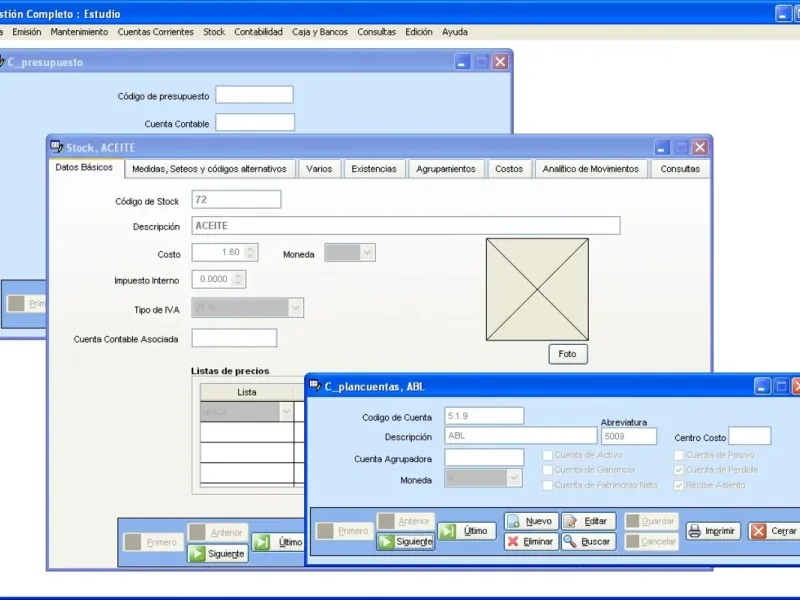Image resolution: width=800 pixels, height=600 pixels.
Task: Switch to the Costos tab
Action: (x=509, y=169)
